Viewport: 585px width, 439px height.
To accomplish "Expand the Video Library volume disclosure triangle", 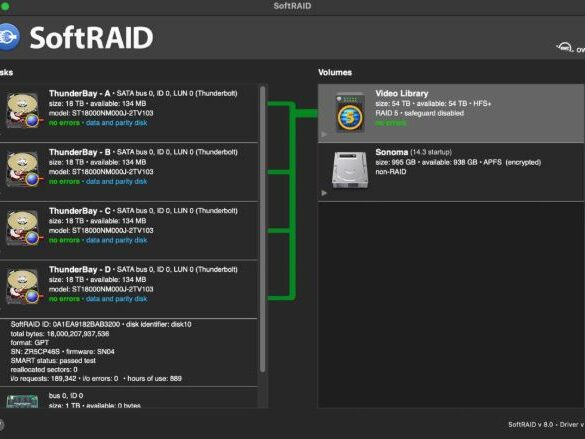I will 324,134.
